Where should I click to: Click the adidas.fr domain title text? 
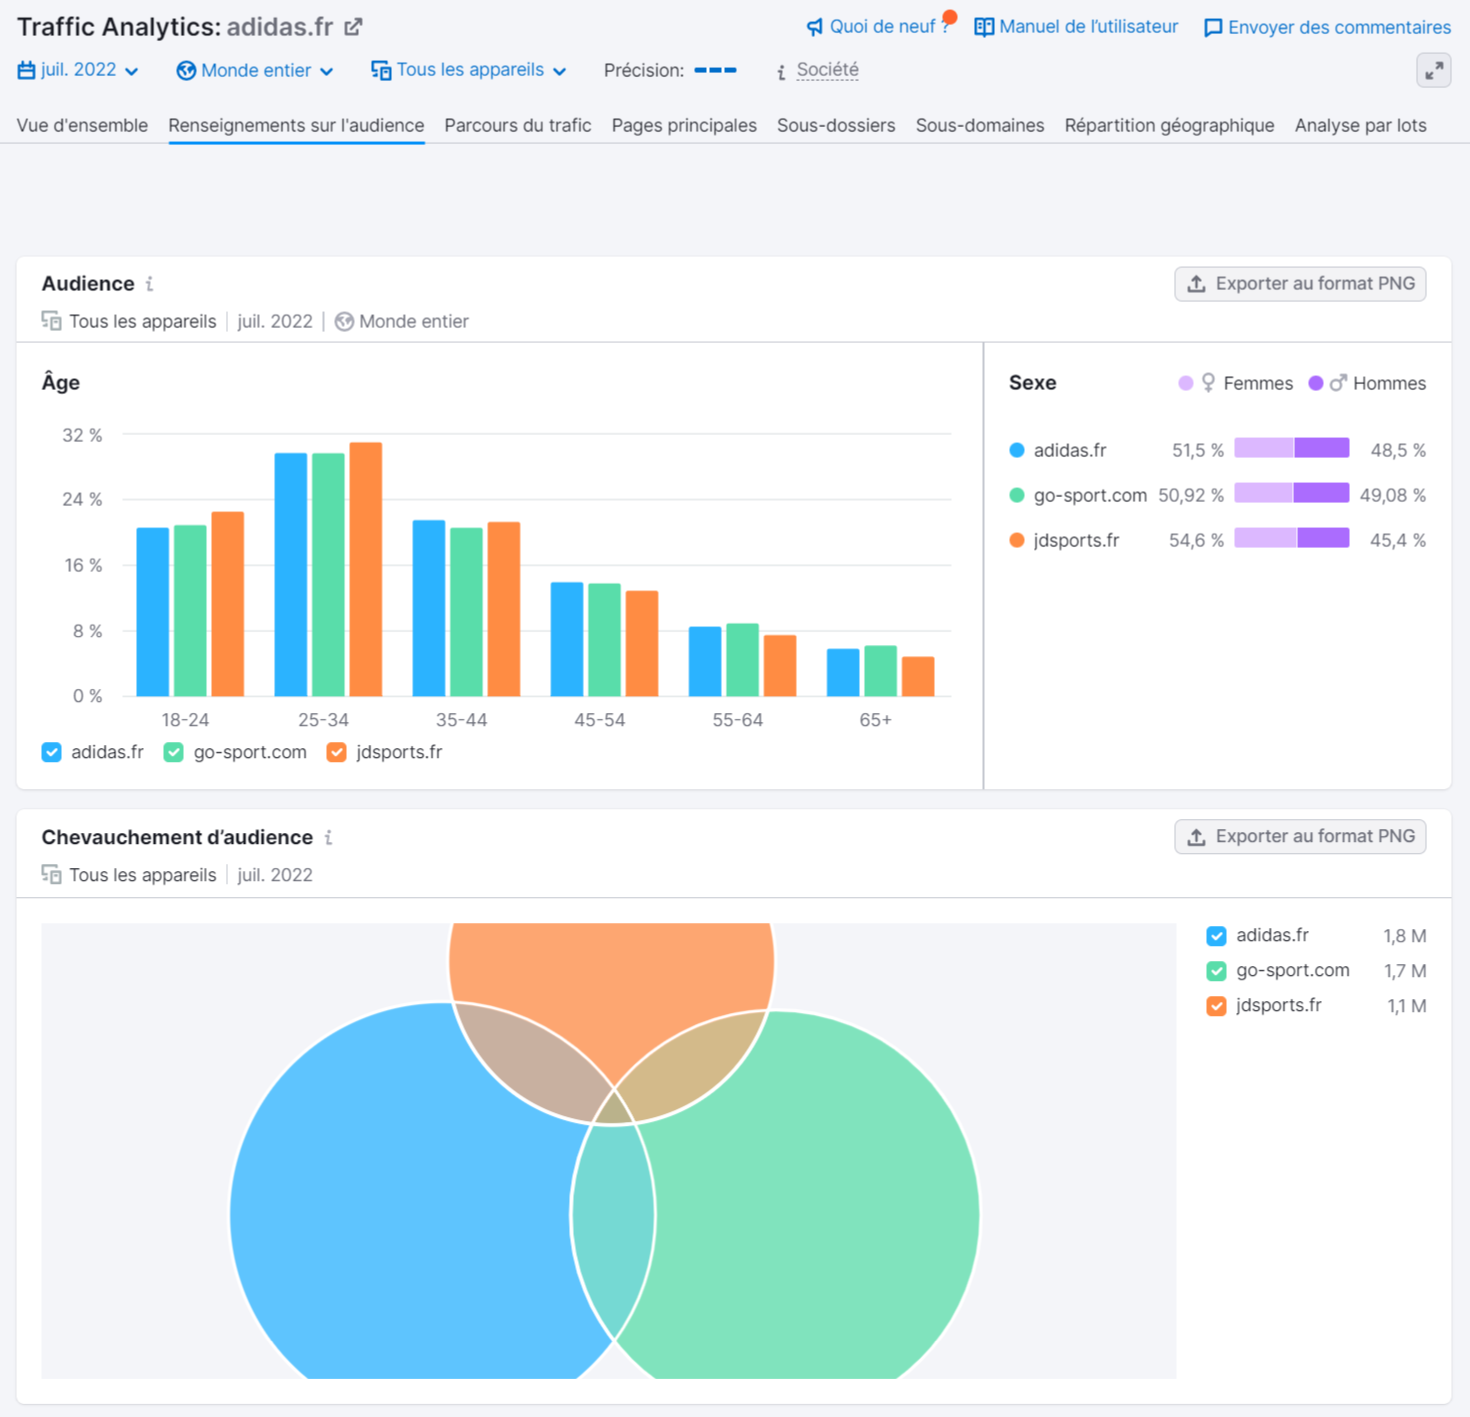tap(279, 27)
